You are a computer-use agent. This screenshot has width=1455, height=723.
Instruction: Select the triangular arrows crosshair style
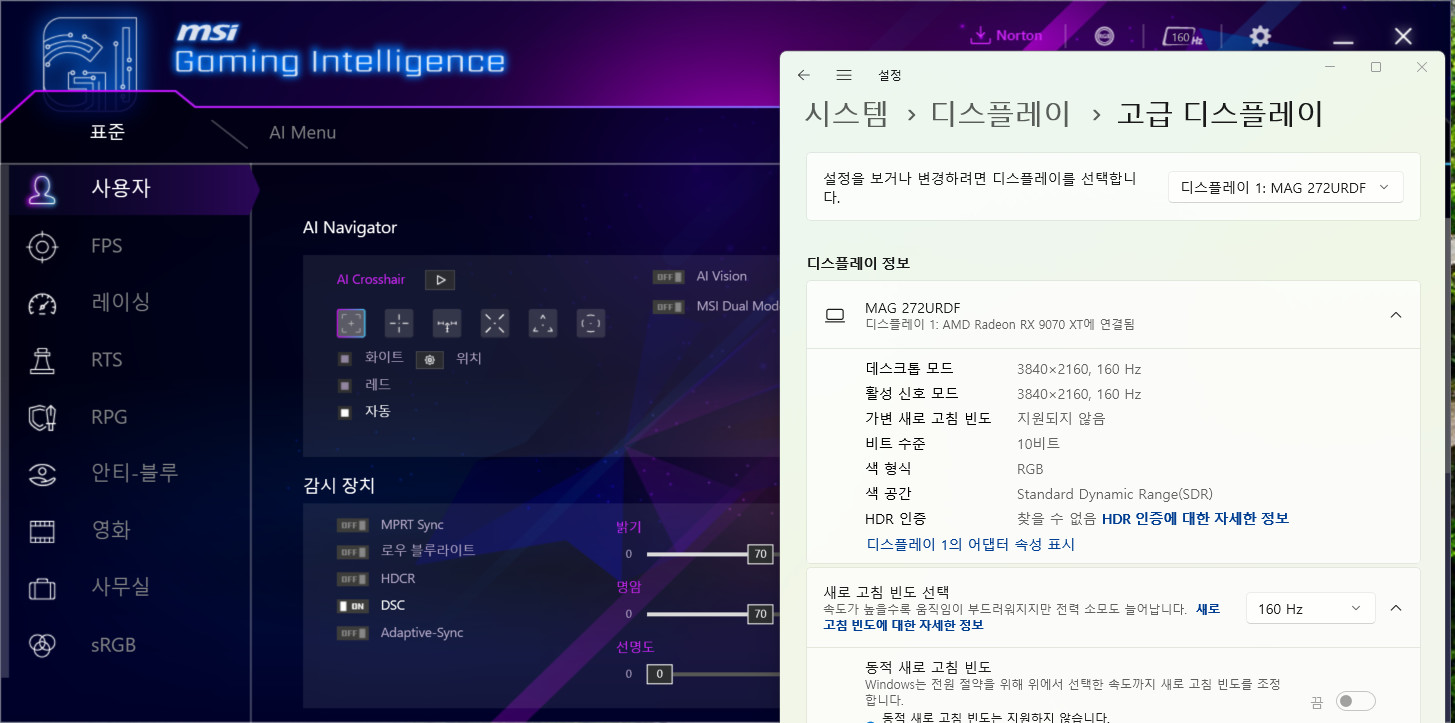coord(543,323)
